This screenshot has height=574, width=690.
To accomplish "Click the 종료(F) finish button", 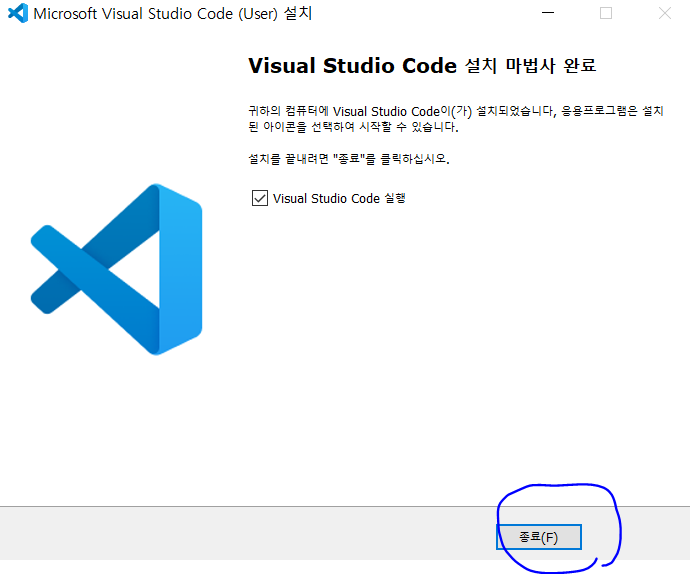I will (539, 537).
